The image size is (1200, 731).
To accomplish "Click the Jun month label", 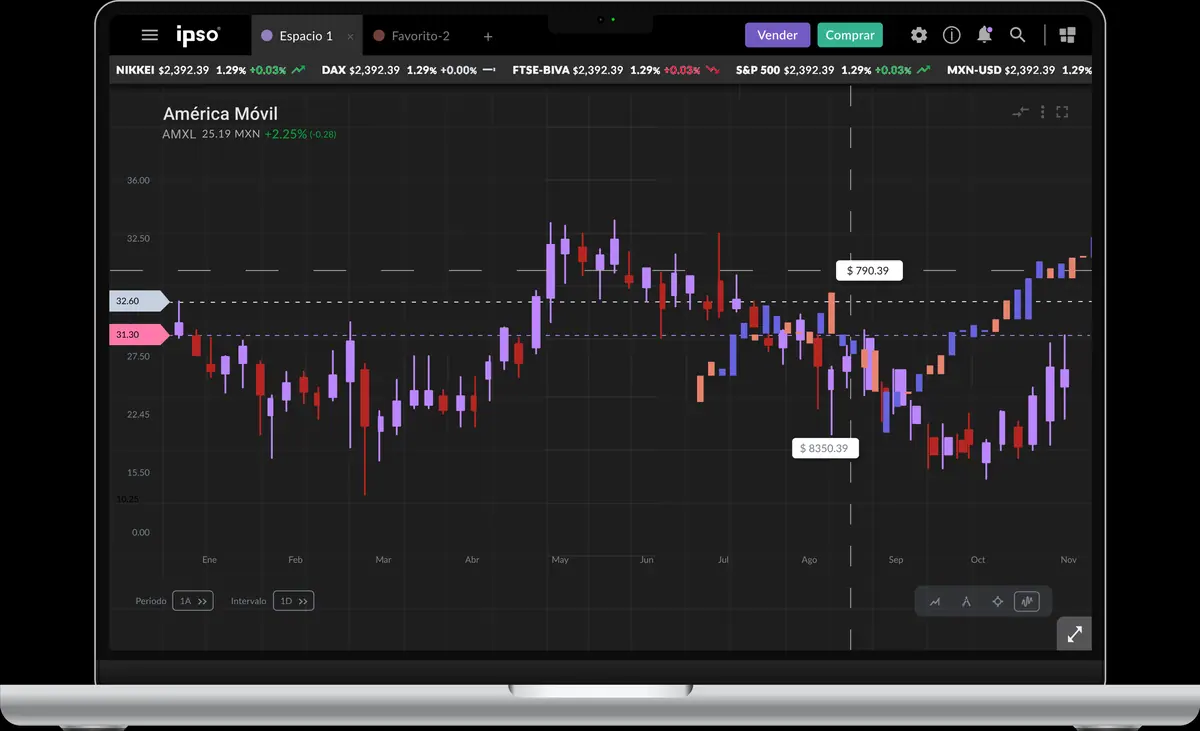I will click(x=647, y=560).
